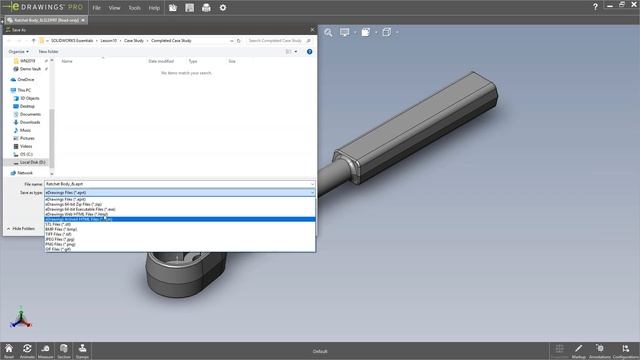Click the Search Completed Case Study box
The width and height of the screenshot is (640, 360).
tap(280, 40)
